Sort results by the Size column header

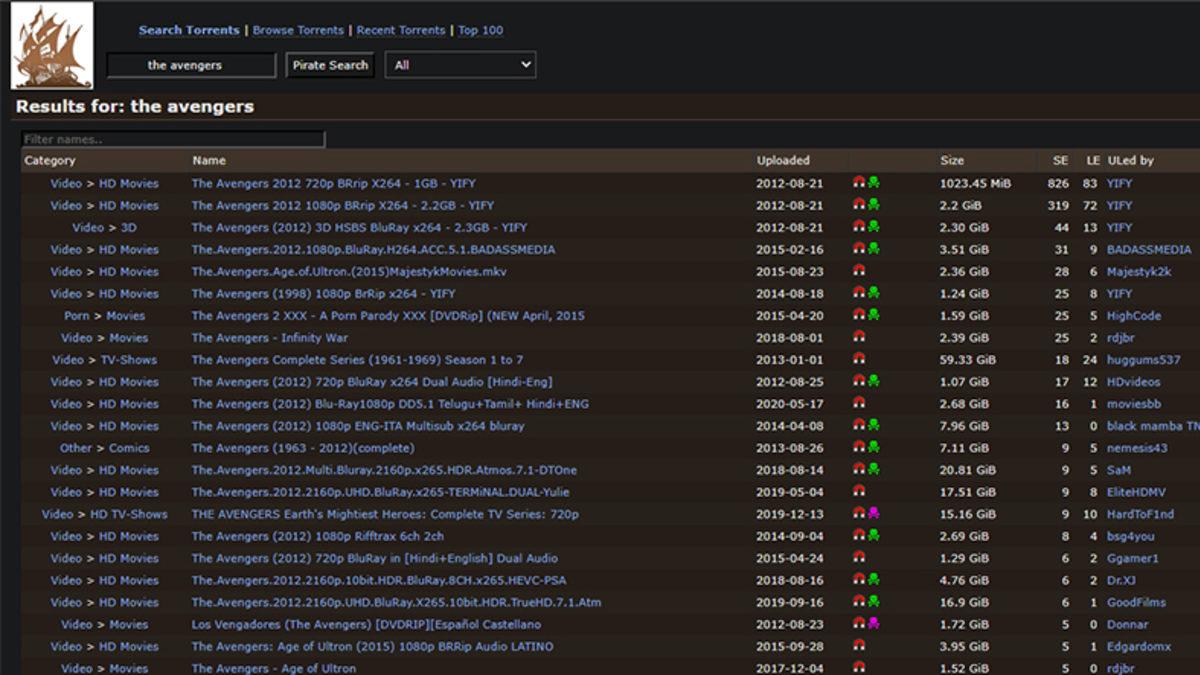(x=952, y=160)
